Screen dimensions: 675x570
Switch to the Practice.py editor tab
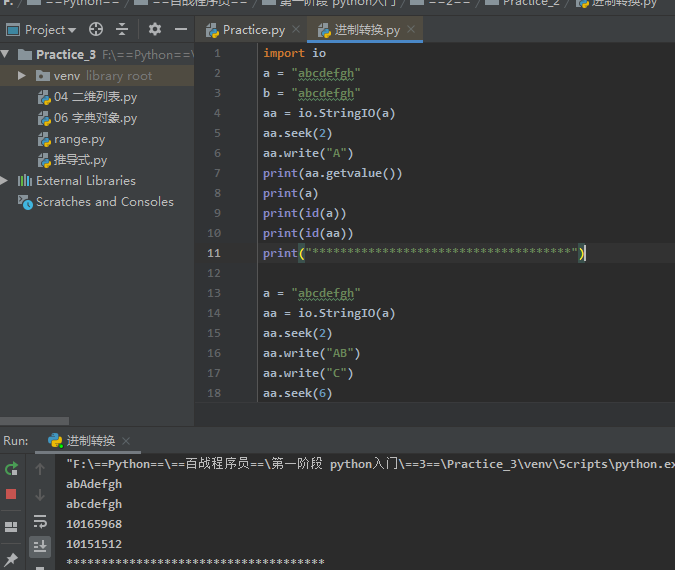click(x=254, y=30)
